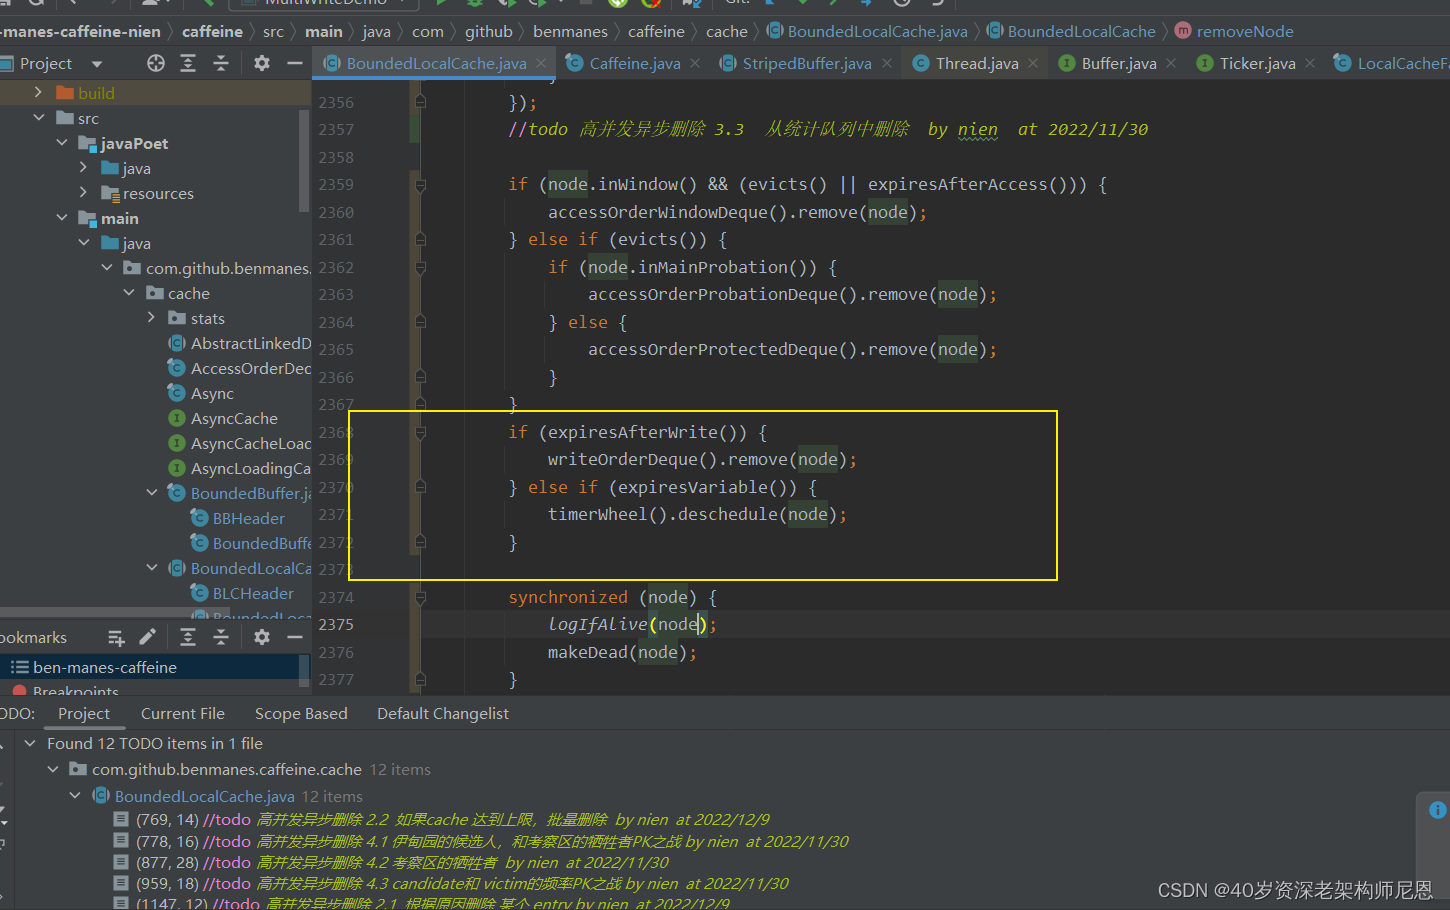Expand the build folder

38,92
